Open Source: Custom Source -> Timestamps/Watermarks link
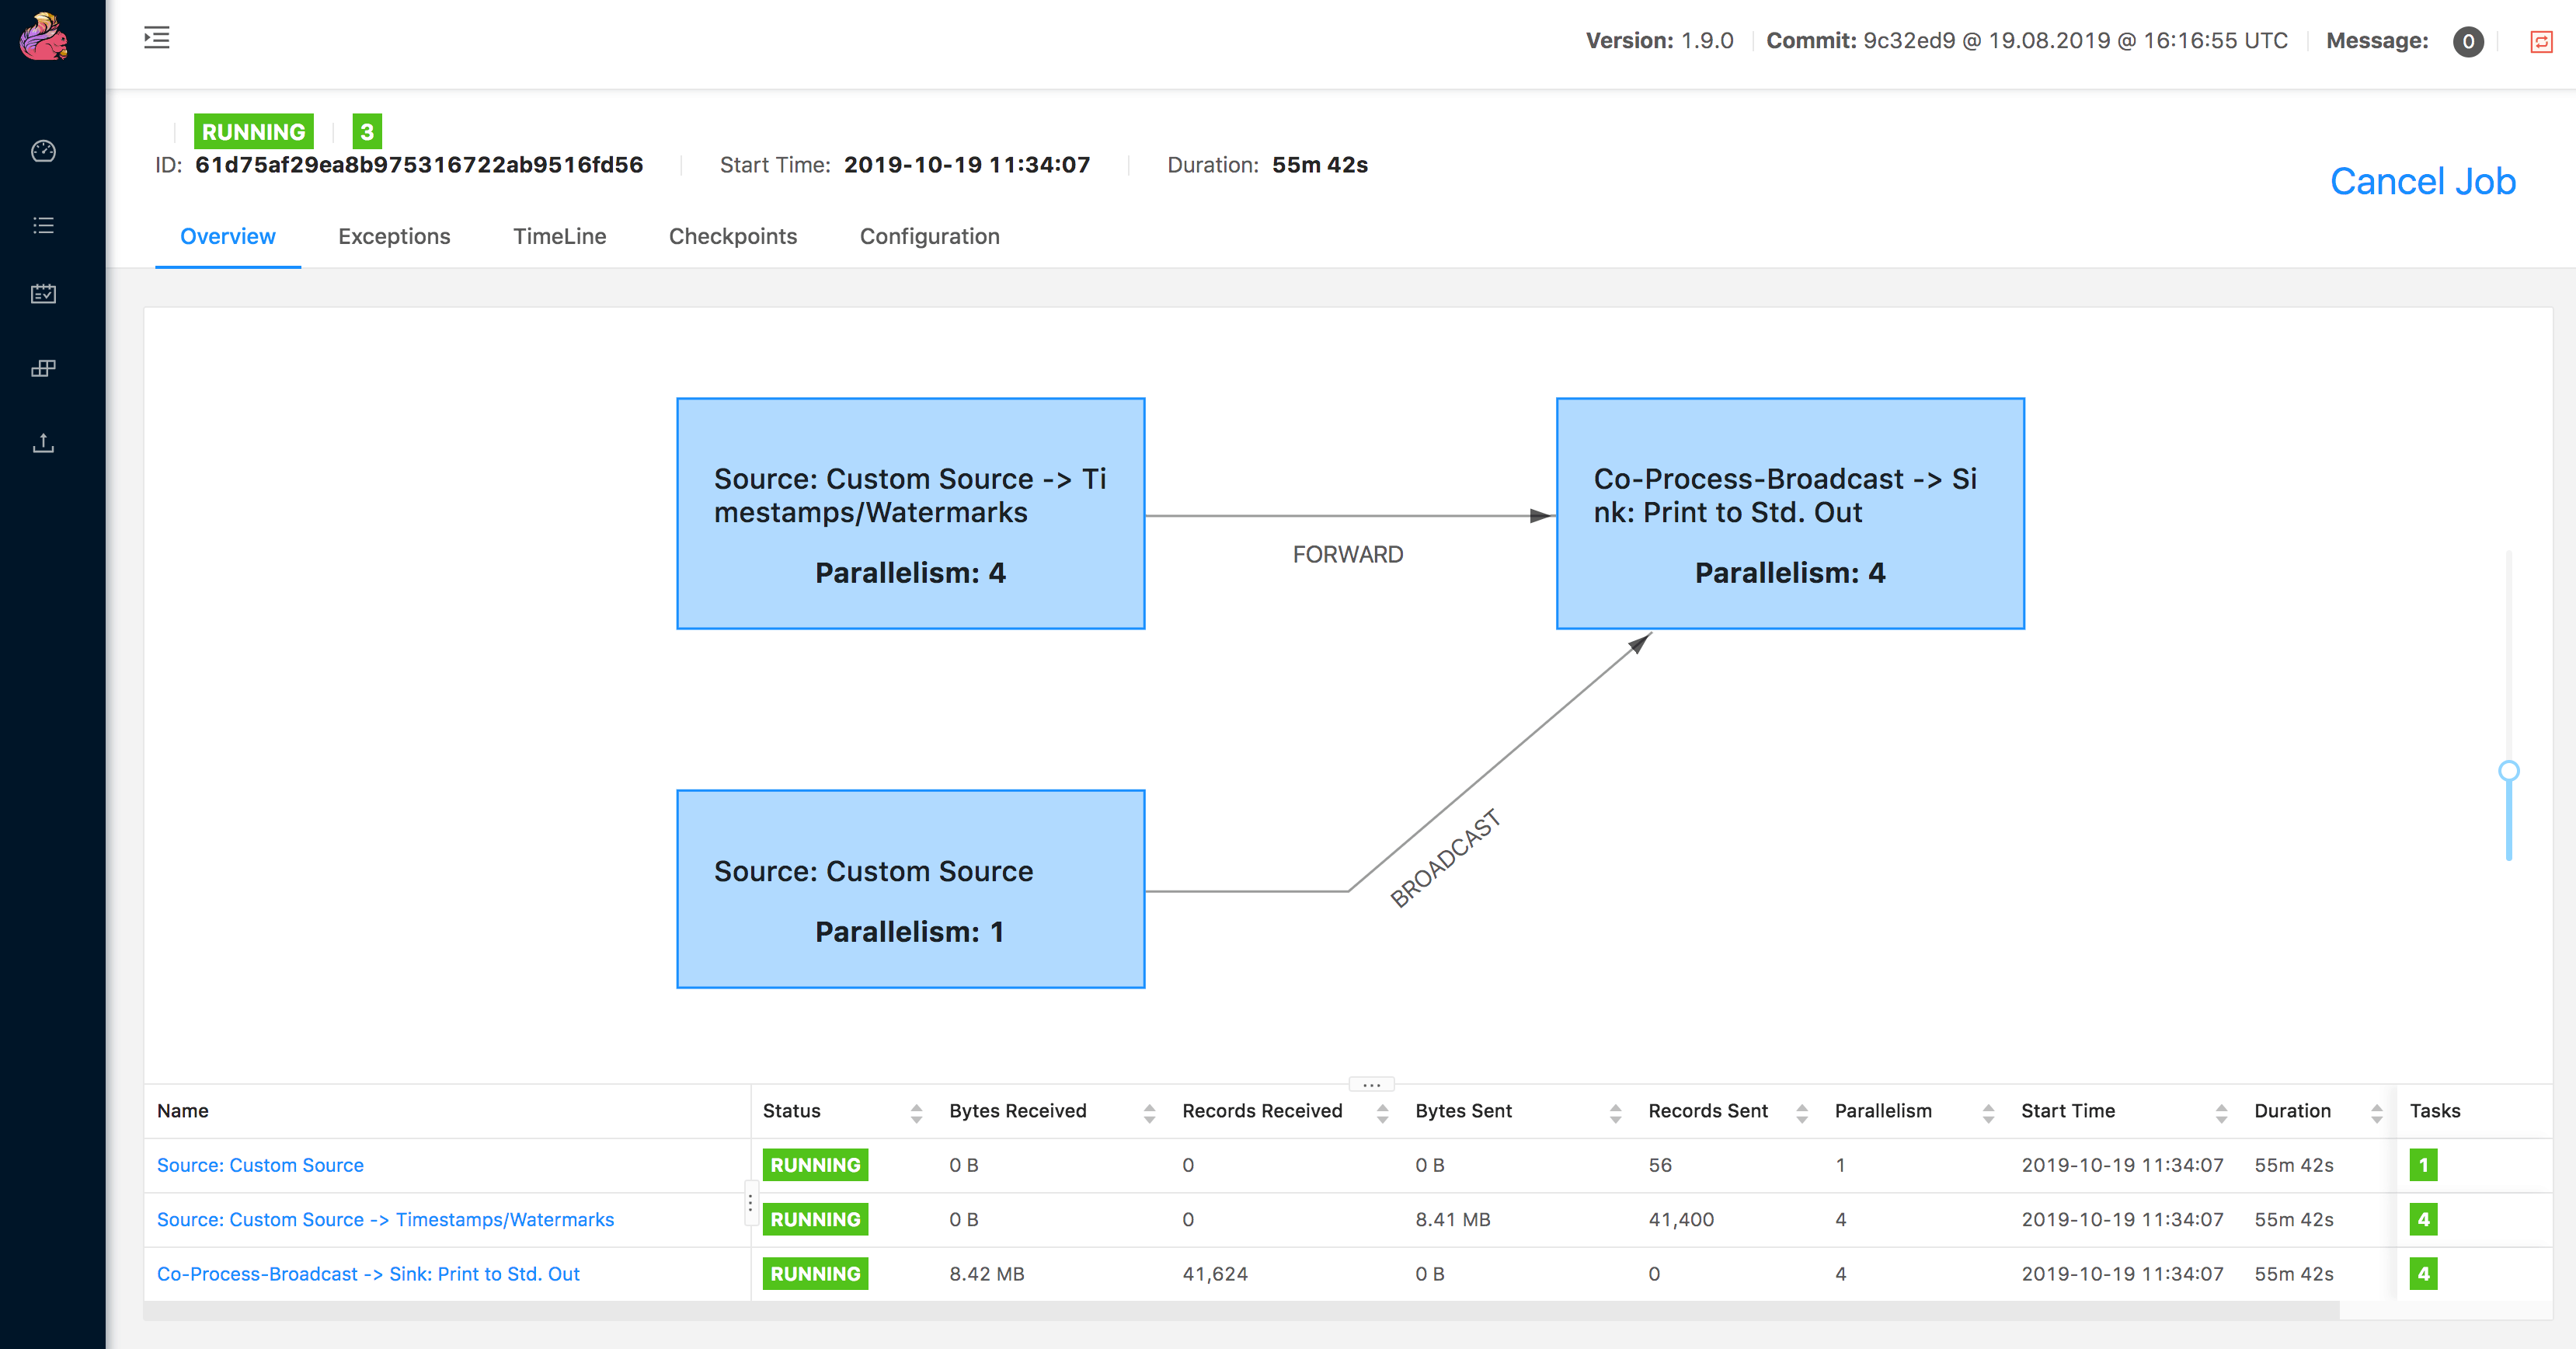Viewport: 2576px width, 1349px height. tap(385, 1219)
